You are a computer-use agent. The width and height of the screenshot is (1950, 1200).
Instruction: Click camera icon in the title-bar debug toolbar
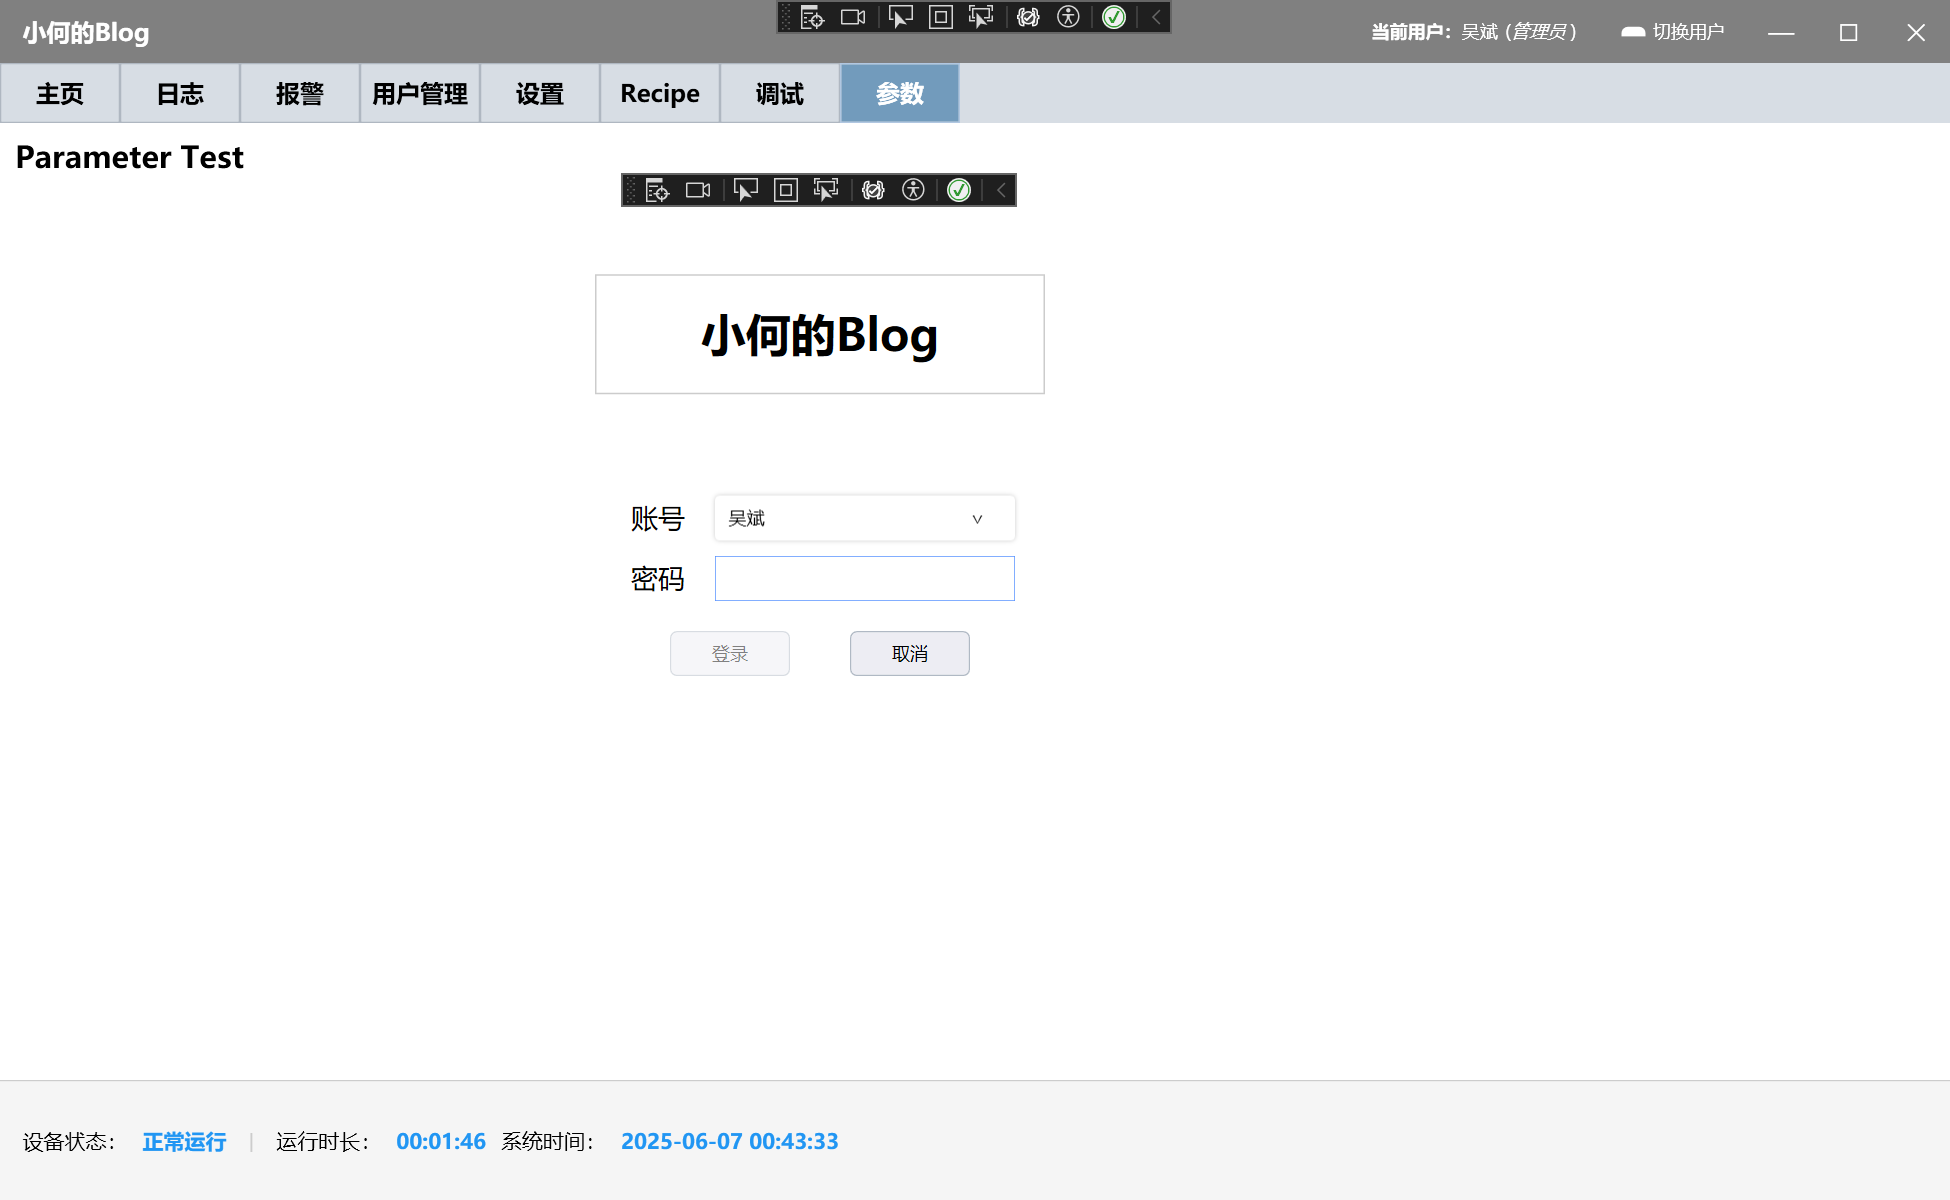pyautogui.click(x=853, y=17)
